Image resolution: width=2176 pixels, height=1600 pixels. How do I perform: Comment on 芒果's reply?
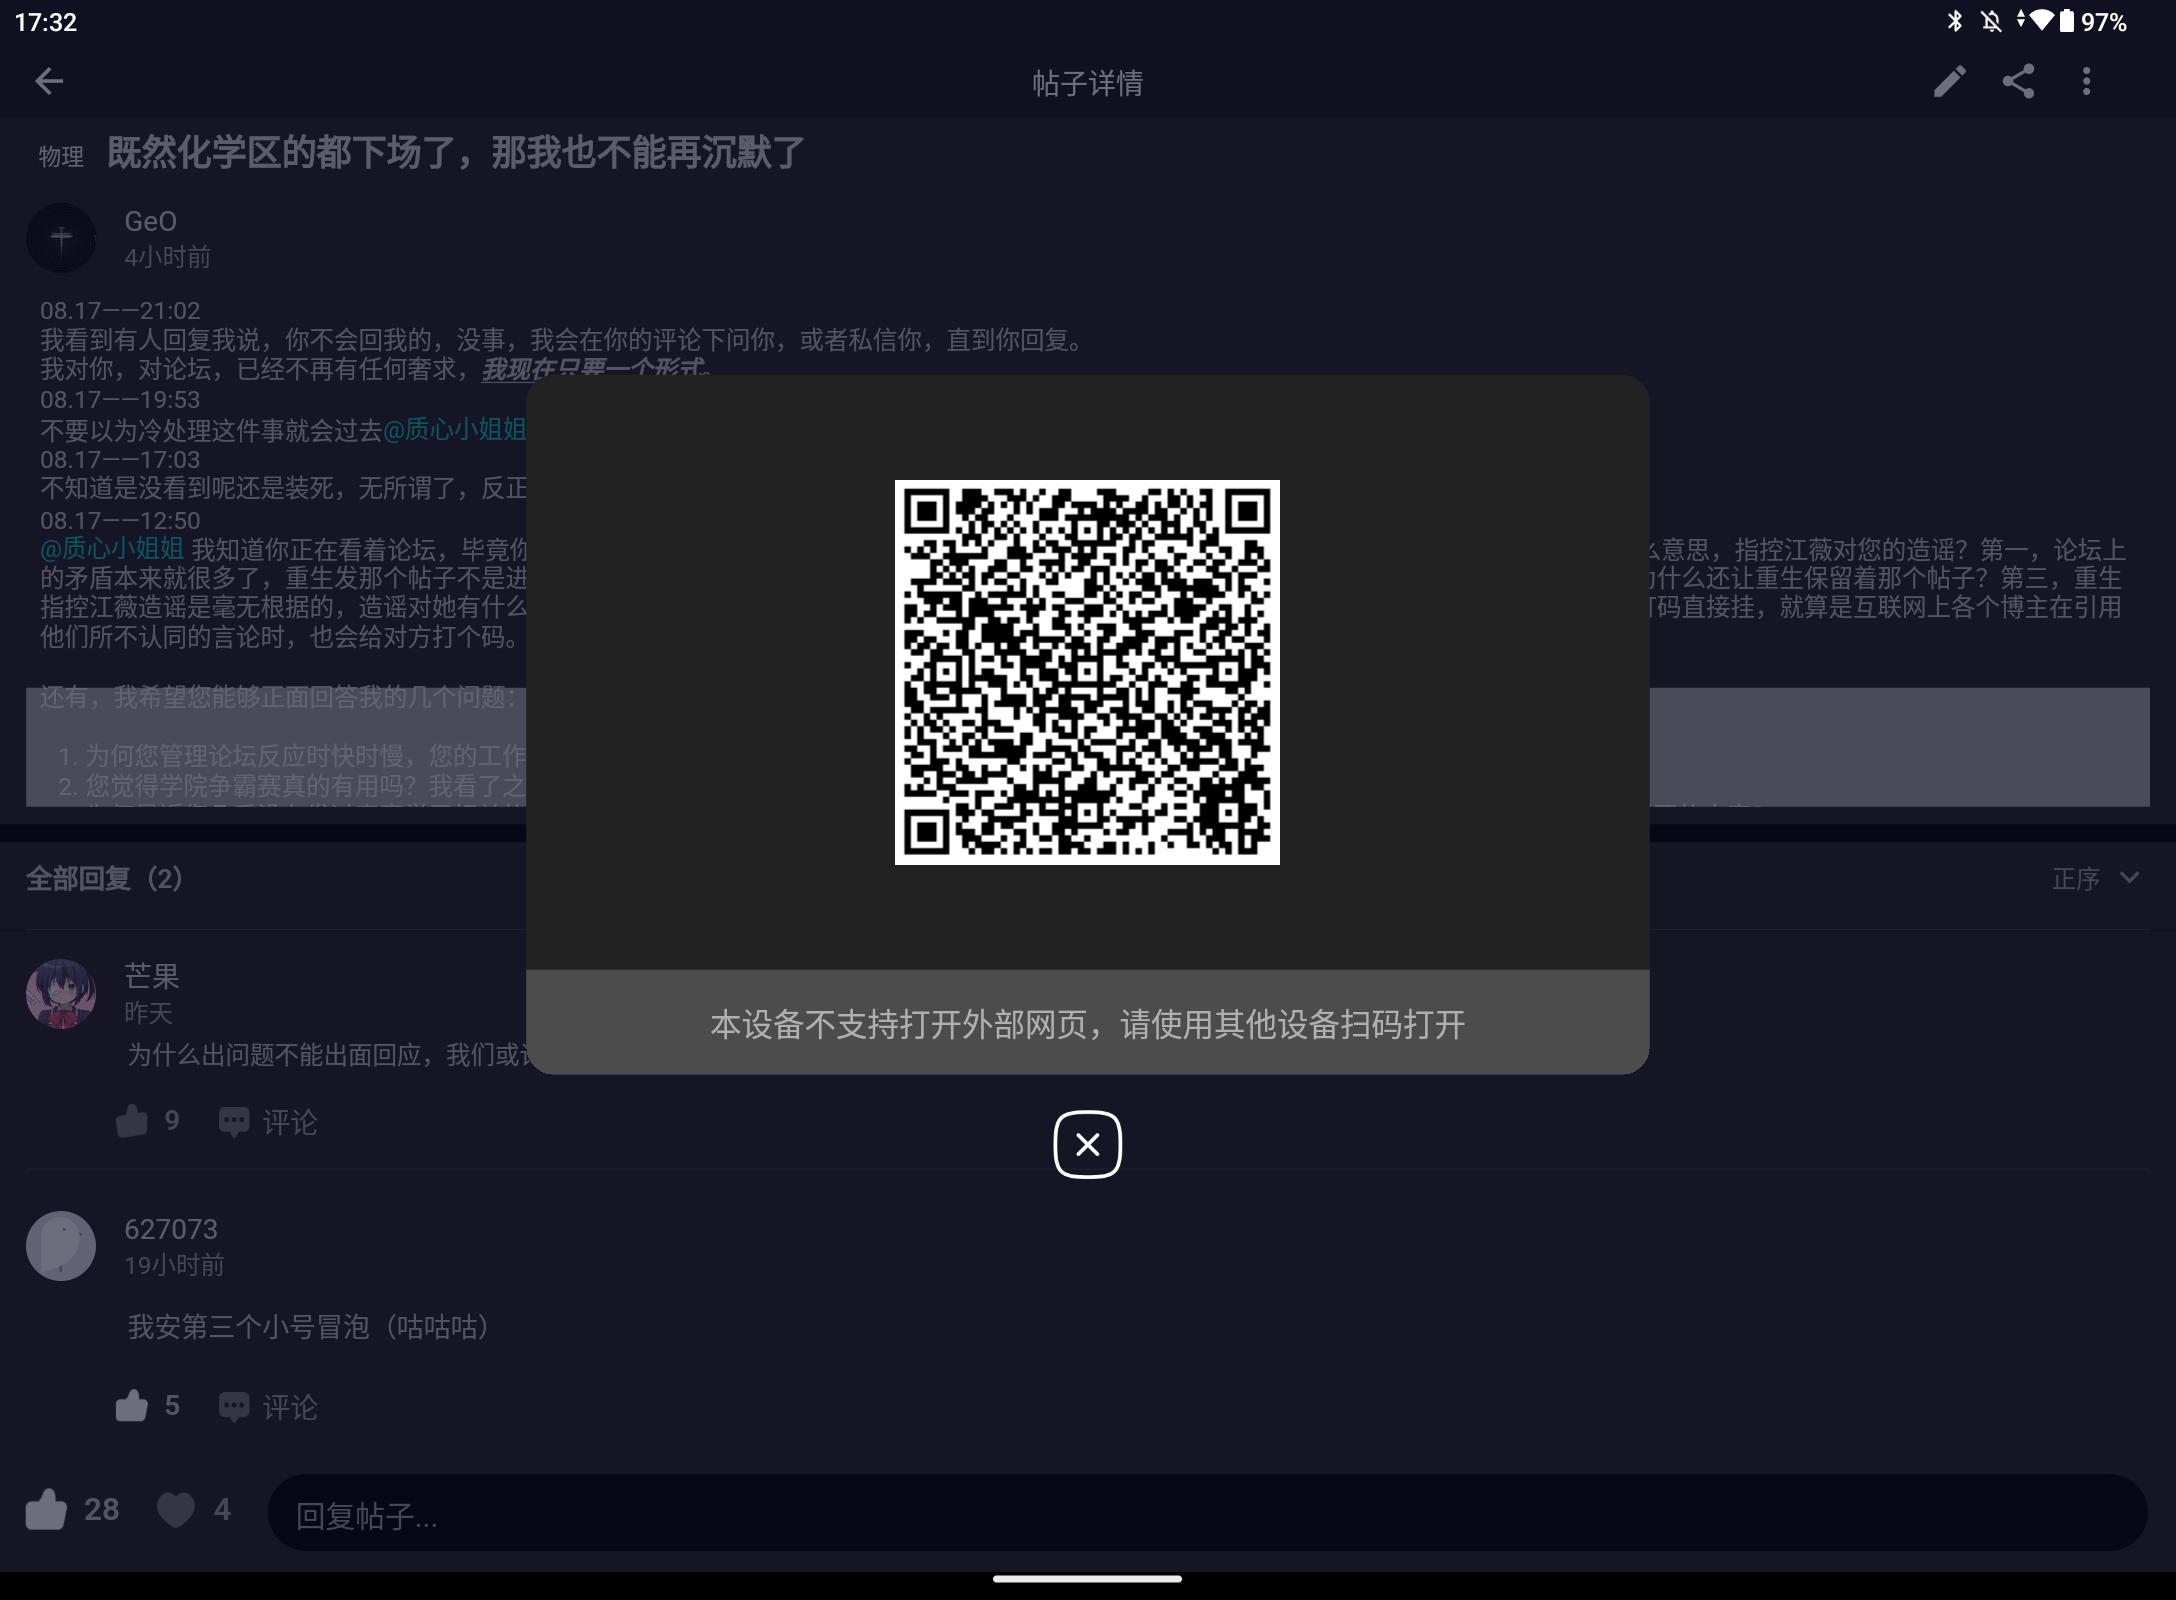tap(268, 1122)
